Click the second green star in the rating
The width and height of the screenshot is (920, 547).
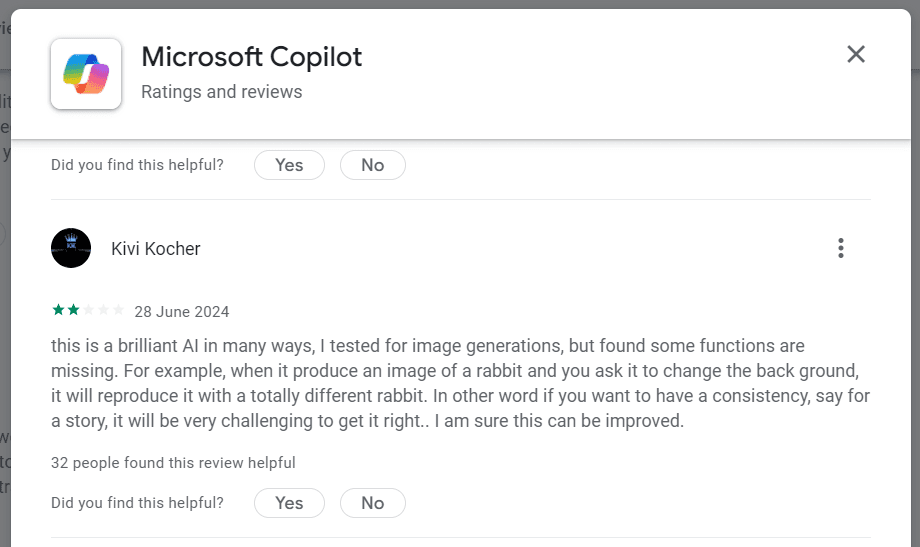pos(73,311)
